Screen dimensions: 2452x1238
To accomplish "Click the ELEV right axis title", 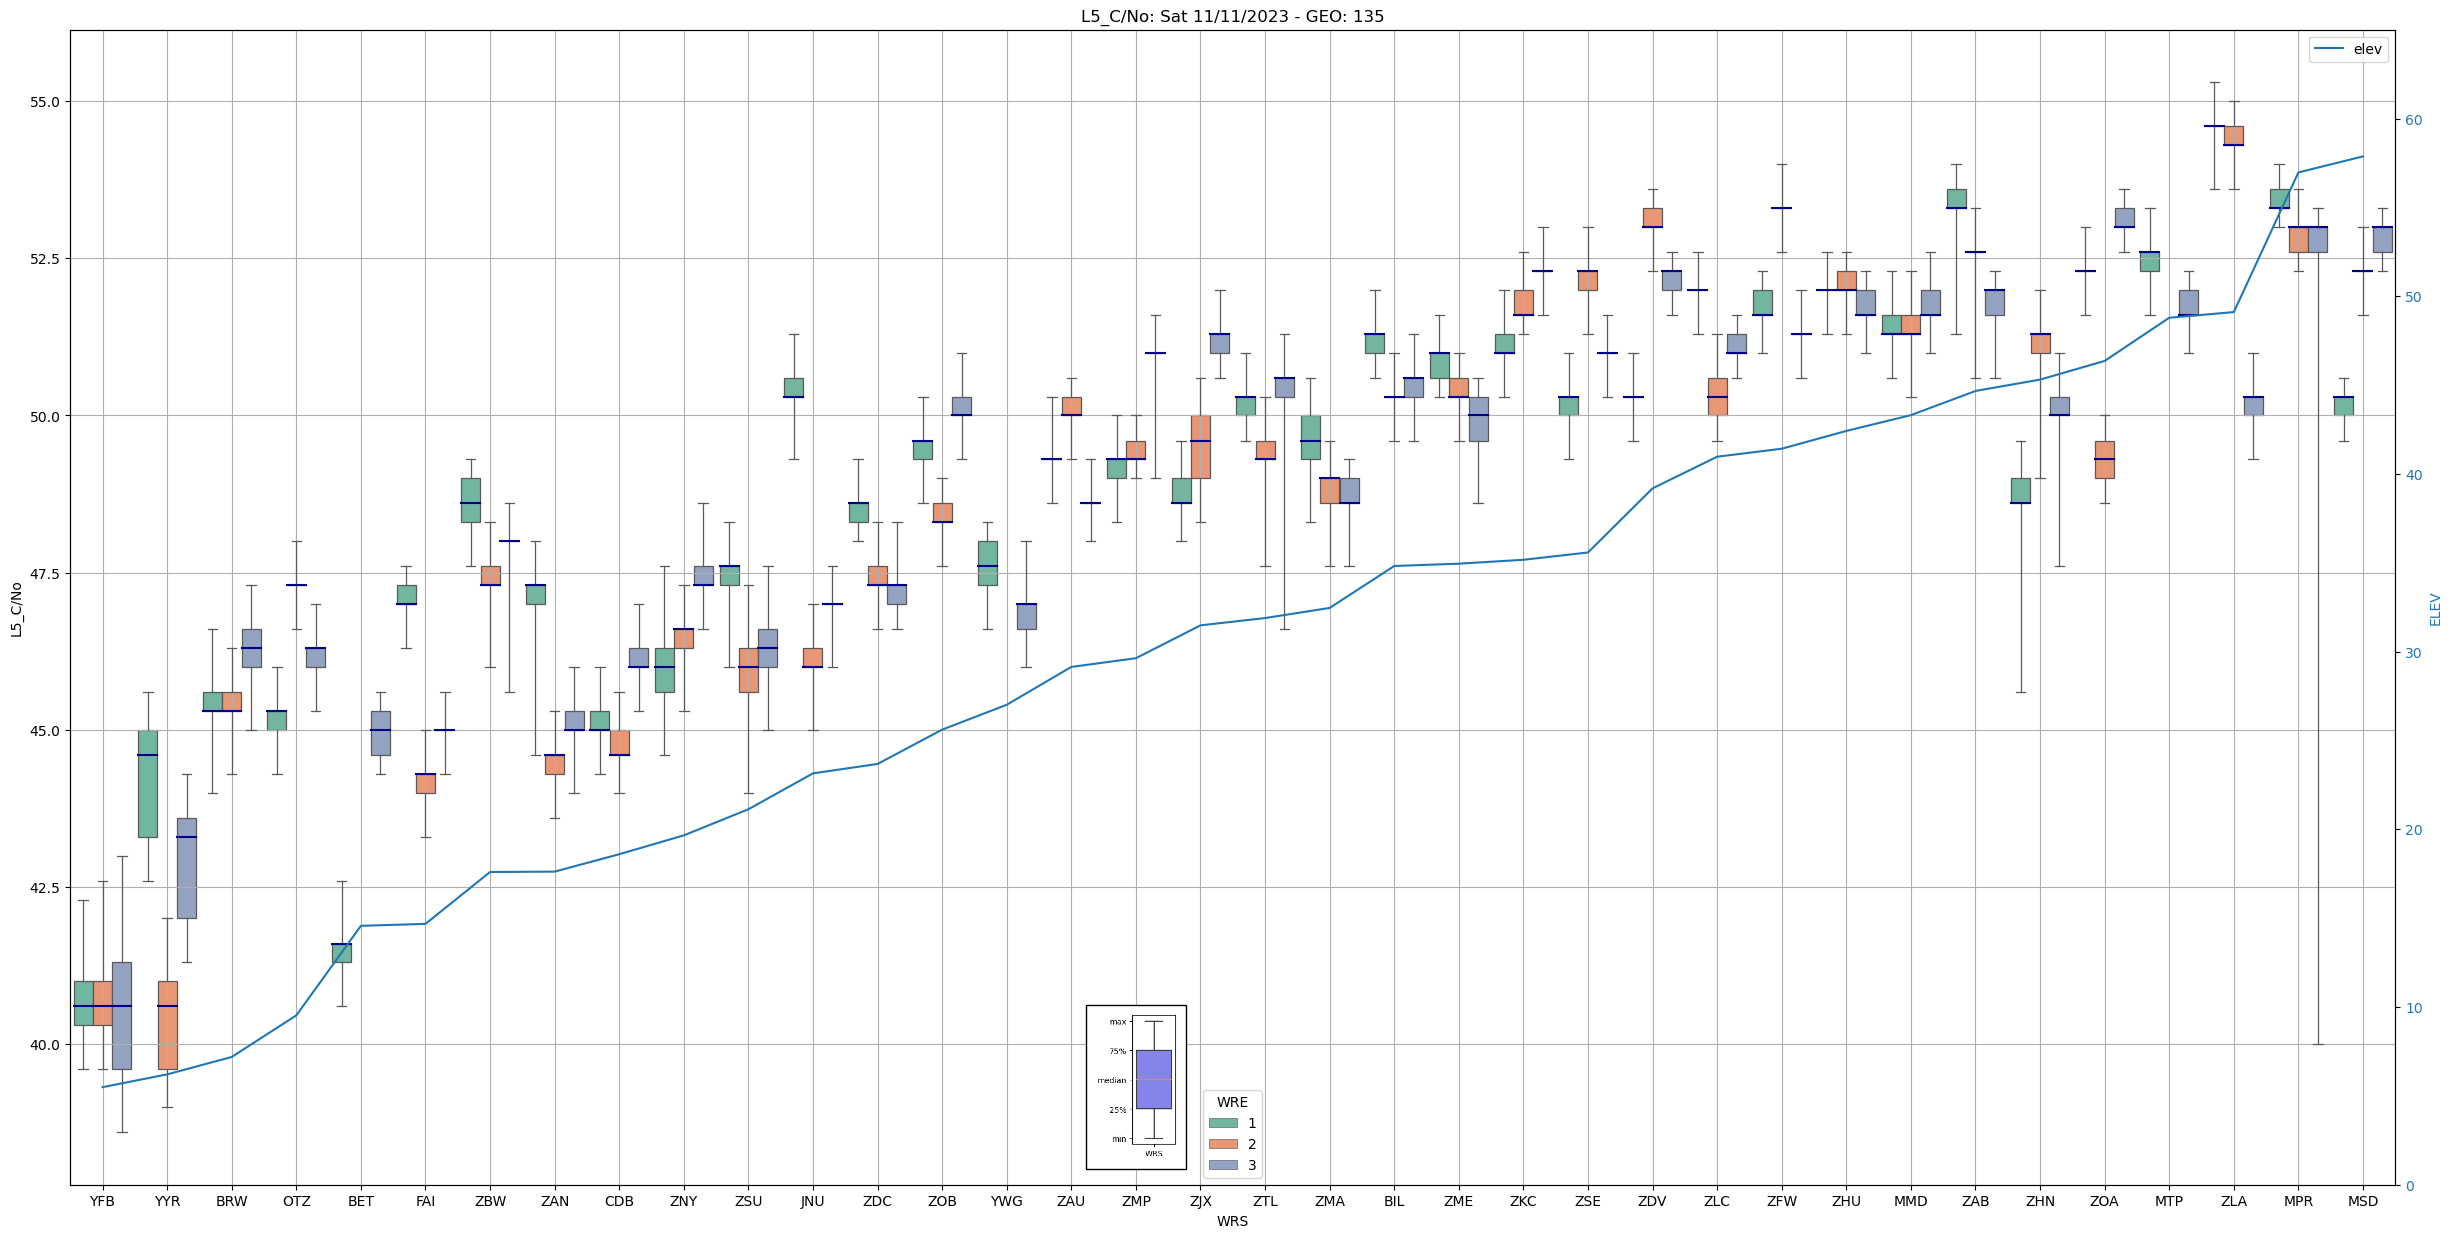I will [x=2435, y=609].
